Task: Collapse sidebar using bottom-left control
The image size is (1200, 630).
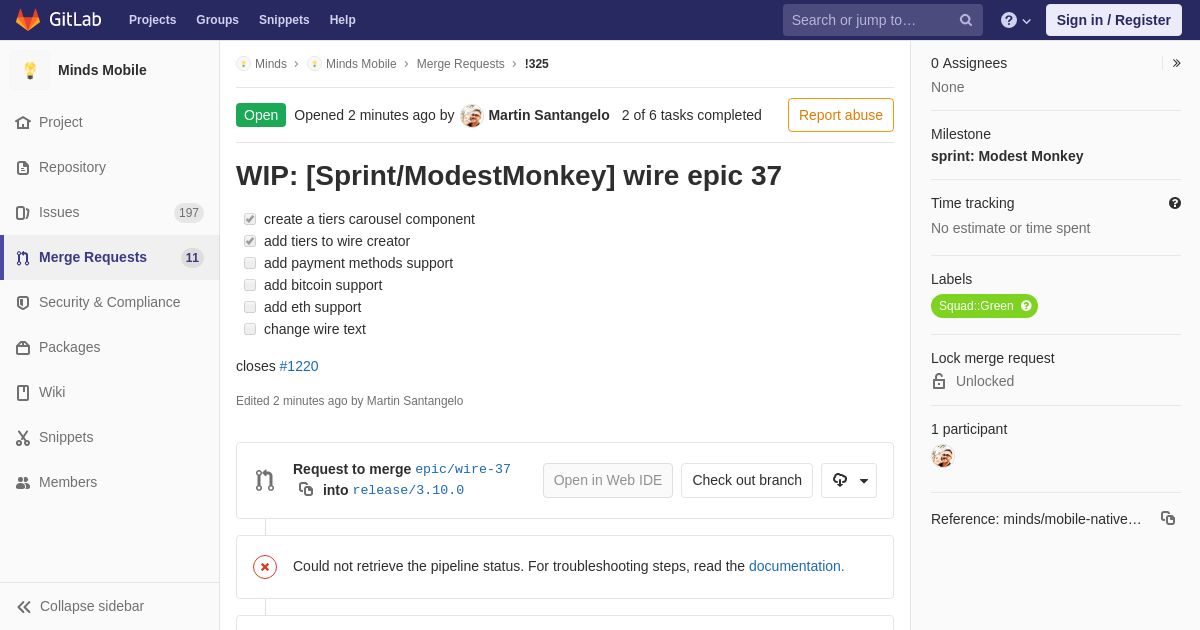Action: coord(80,606)
